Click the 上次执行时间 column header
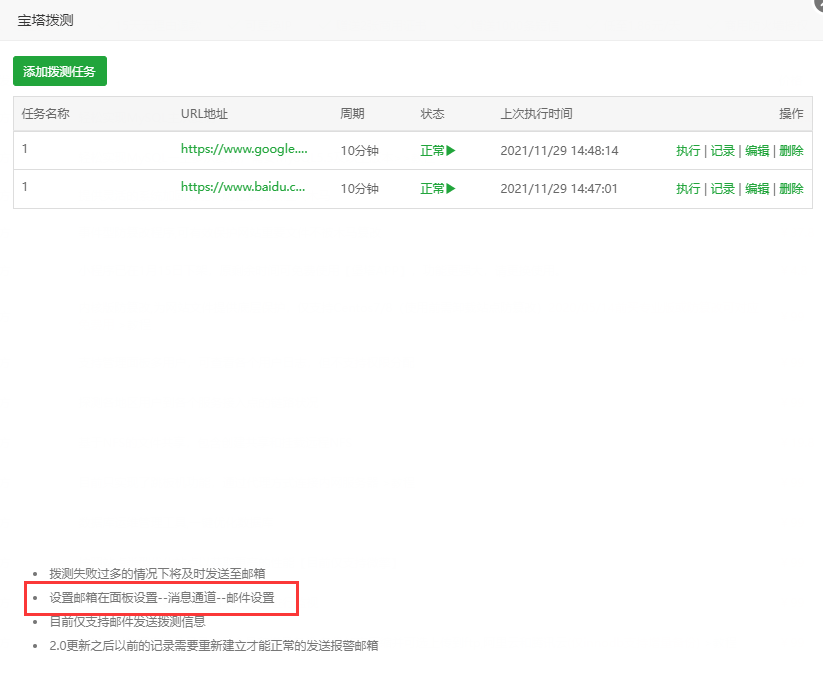The width and height of the screenshot is (823, 679). tap(536, 114)
